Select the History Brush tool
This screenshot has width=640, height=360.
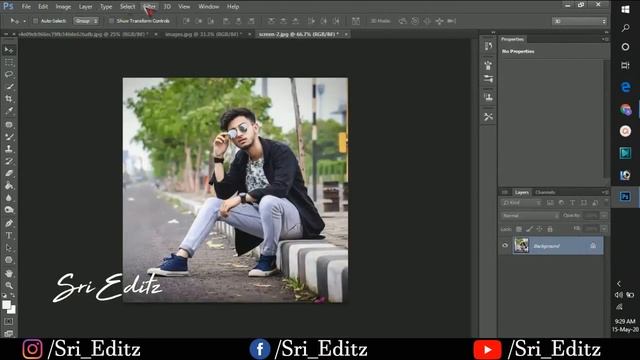[9, 161]
